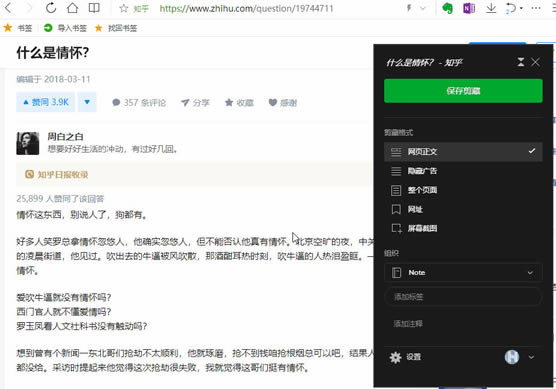The width and height of the screenshot is (556, 389).
Task: Click the 导入书签 bookmarks bar item
Action: click(65, 28)
